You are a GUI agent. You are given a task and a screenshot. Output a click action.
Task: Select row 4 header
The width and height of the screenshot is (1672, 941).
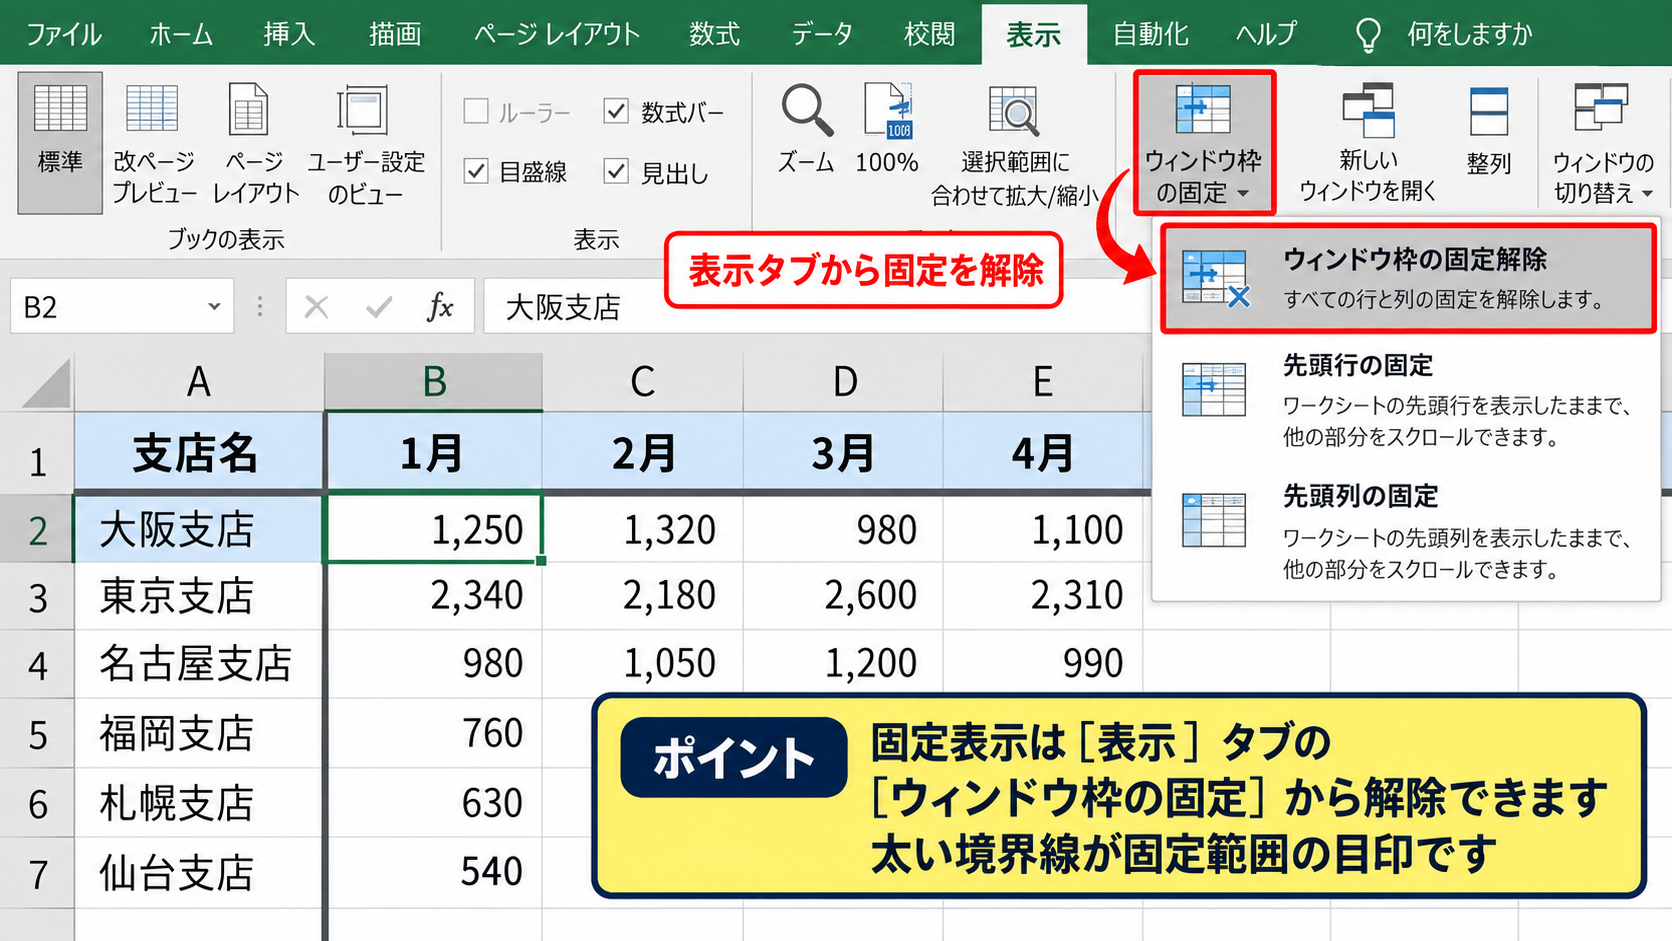click(x=37, y=665)
